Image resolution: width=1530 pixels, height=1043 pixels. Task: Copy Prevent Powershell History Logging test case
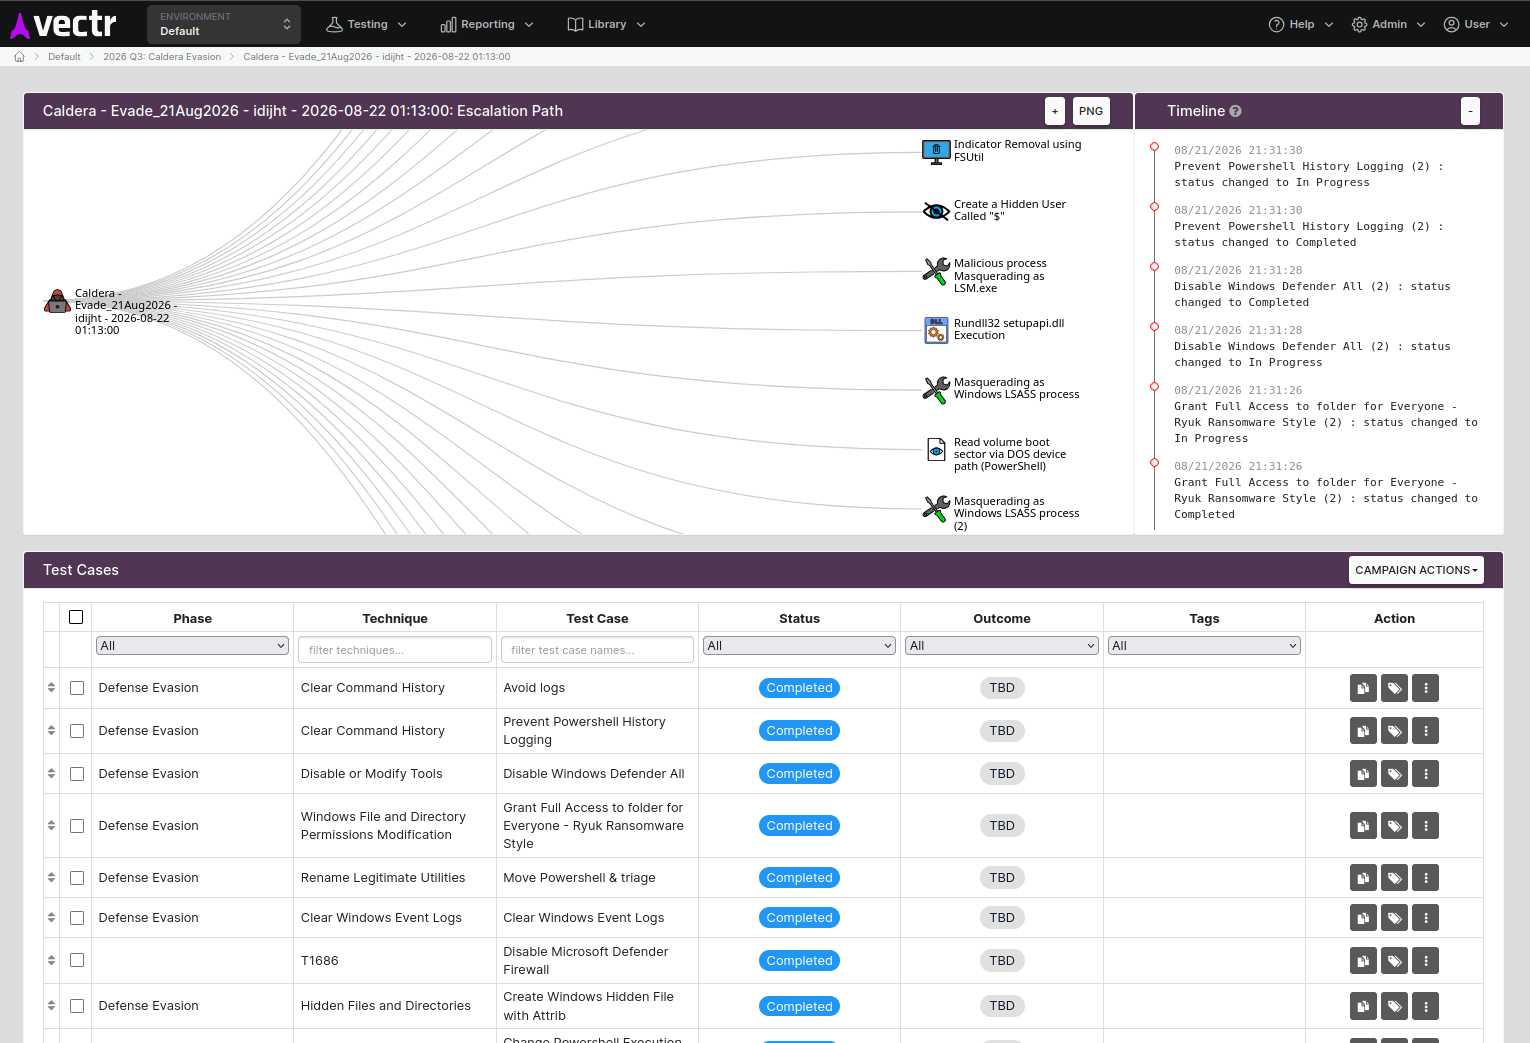(1363, 731)
